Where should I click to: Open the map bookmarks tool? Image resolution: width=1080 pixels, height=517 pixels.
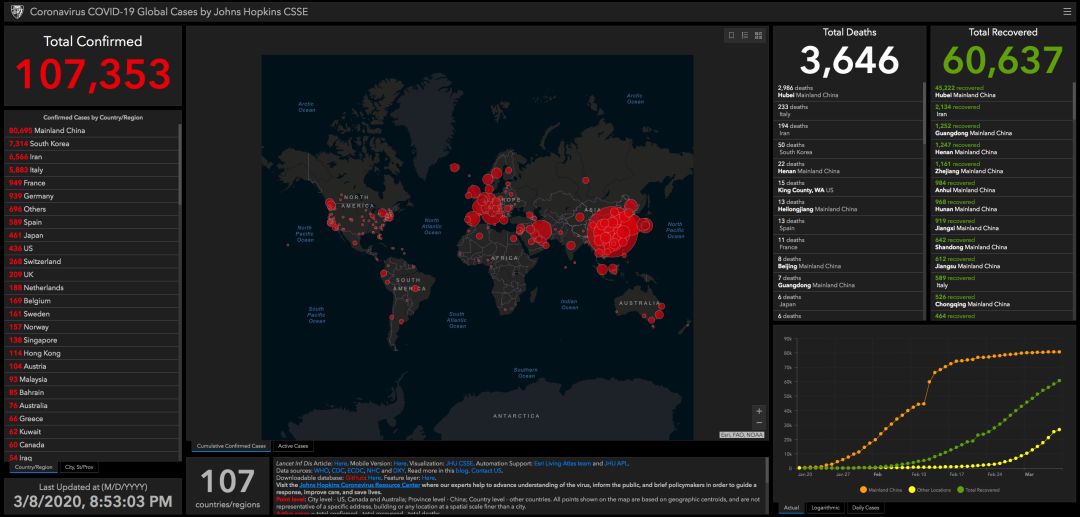pyautogui.click(x=731, y=35)
